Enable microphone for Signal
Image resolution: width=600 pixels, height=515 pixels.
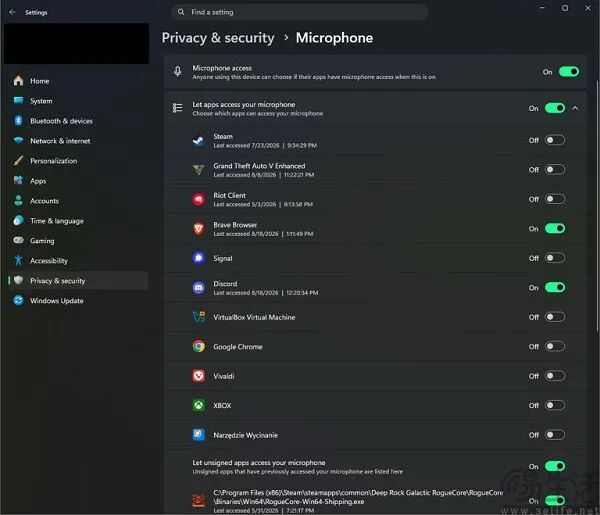[x=555, y=258]
